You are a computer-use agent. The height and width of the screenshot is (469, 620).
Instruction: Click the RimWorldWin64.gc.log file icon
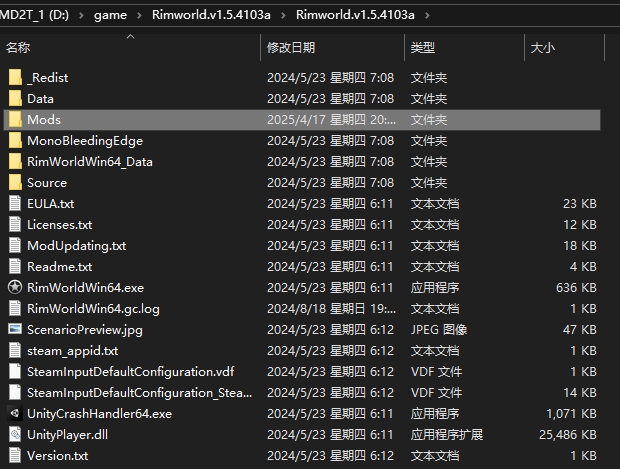coord(15,308)
